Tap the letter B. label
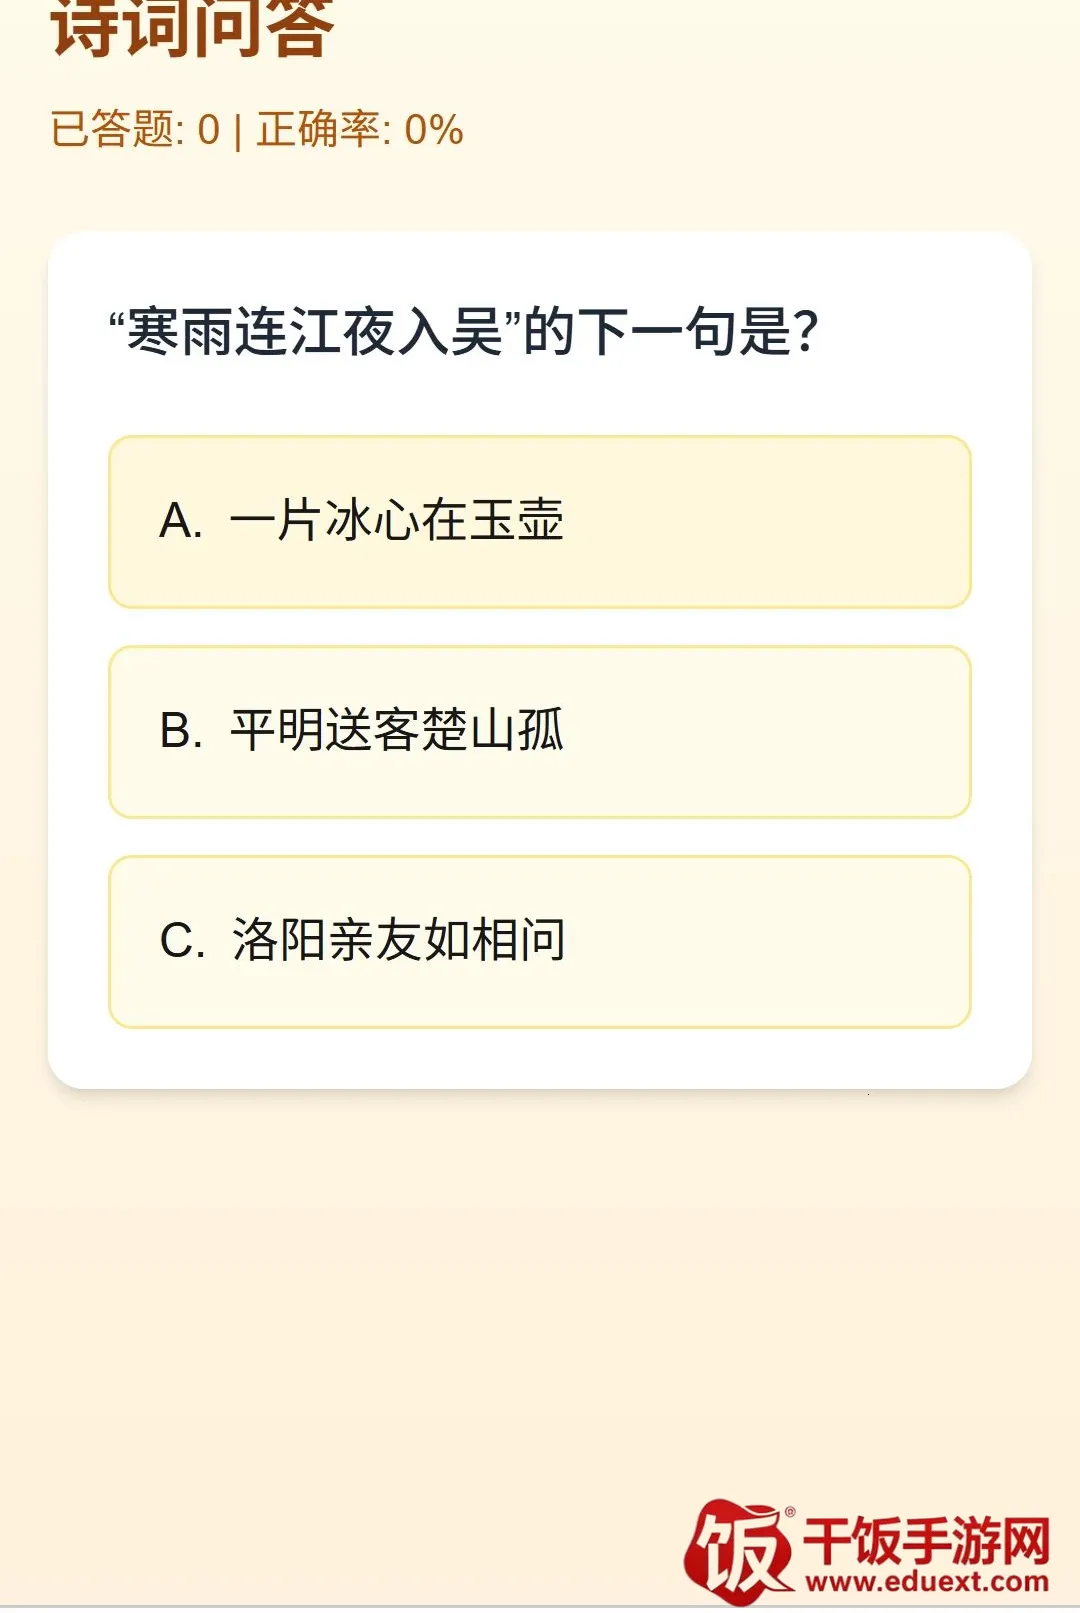Viewport: 1080px width, 1613px height. [x=181, y=732]
